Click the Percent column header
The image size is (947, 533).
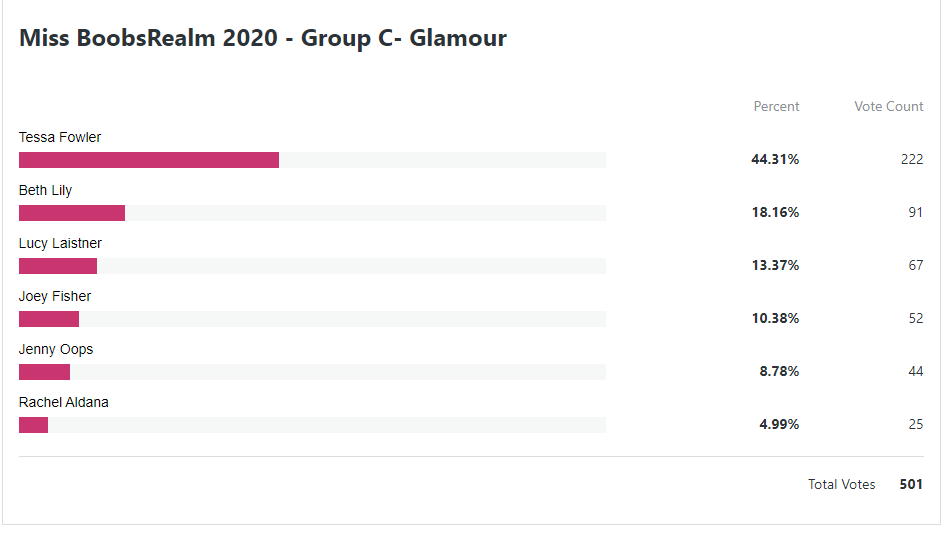(776, 107)
